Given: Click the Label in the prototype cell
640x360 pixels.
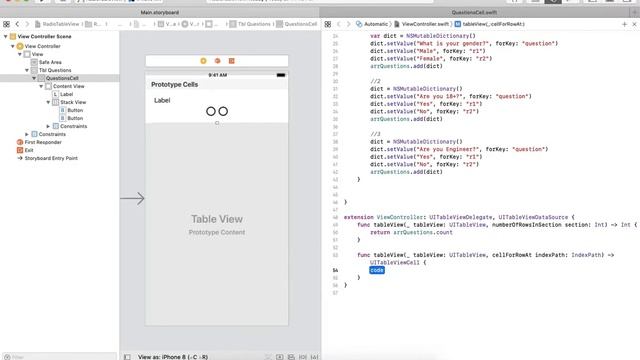Looking at the screenshot, I should (x=162, y=100).
